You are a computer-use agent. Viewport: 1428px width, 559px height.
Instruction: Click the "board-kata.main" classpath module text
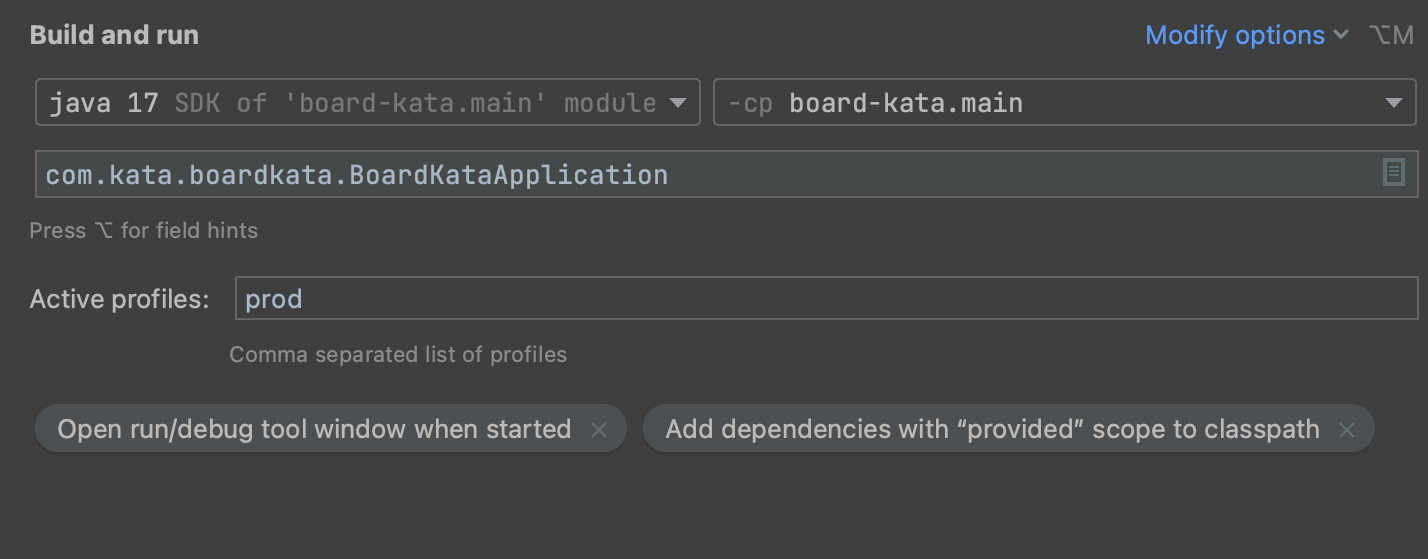click(906, 103)
